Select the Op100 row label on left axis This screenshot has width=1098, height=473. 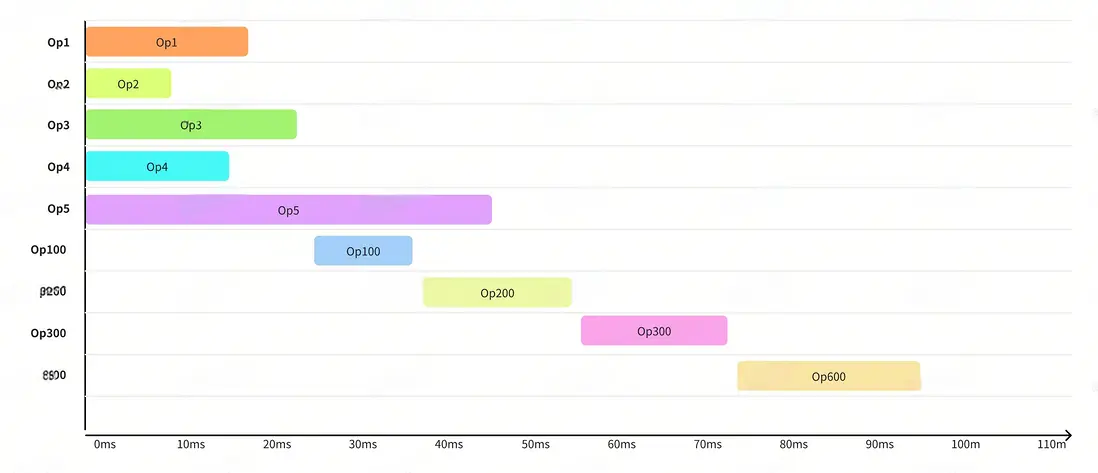click(49, 250)
